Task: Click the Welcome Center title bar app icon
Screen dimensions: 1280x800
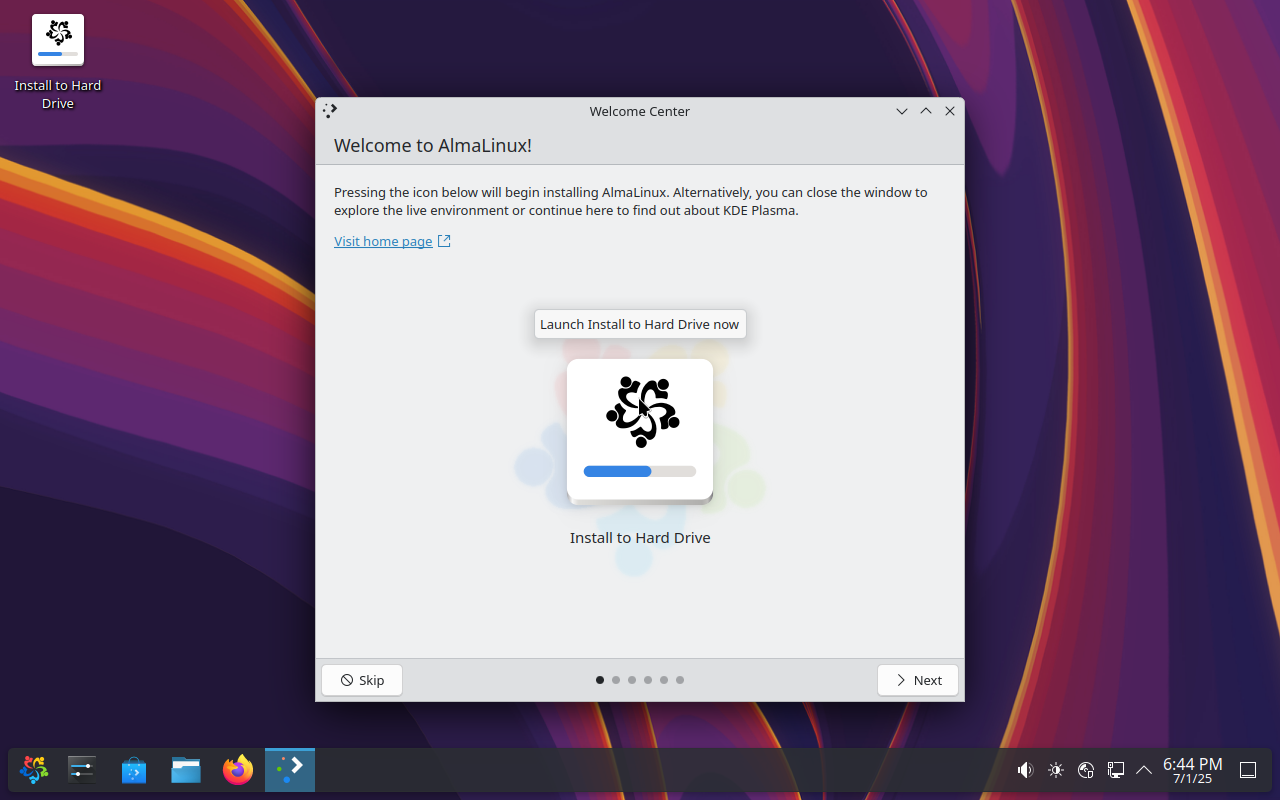Action: tap(330, 111)
